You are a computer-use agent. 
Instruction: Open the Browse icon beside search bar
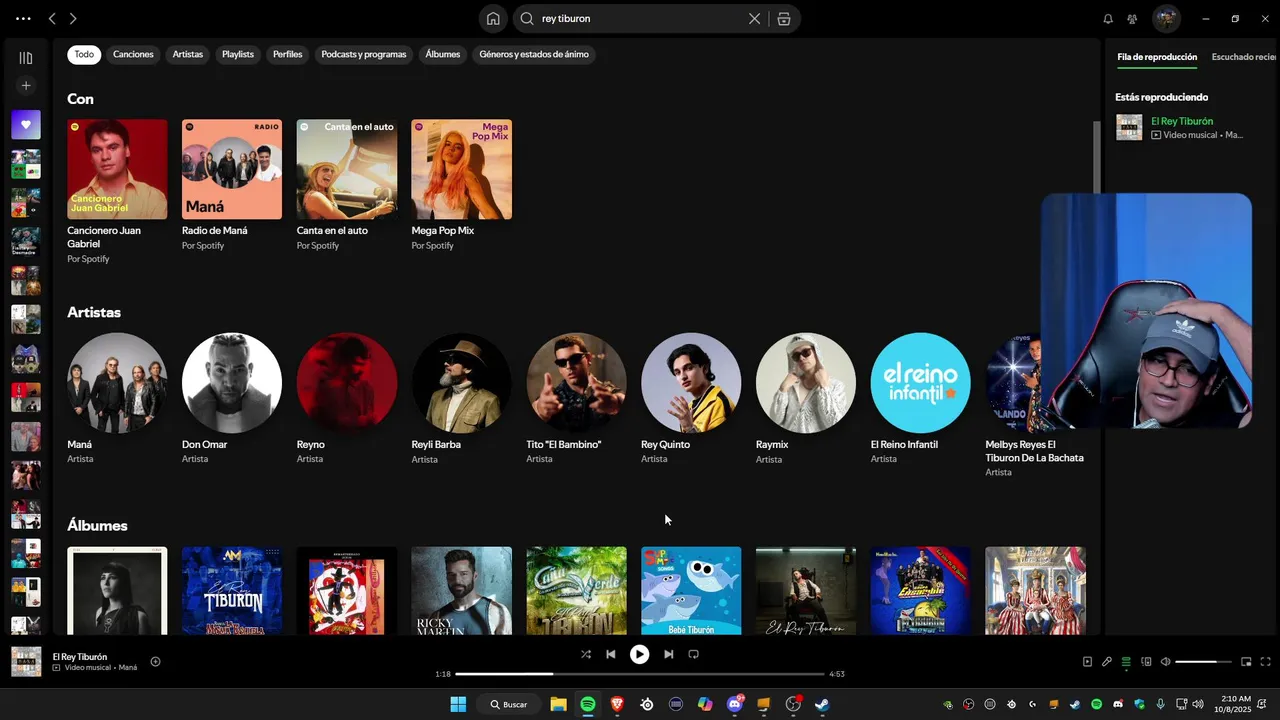(x=783, y=18)
